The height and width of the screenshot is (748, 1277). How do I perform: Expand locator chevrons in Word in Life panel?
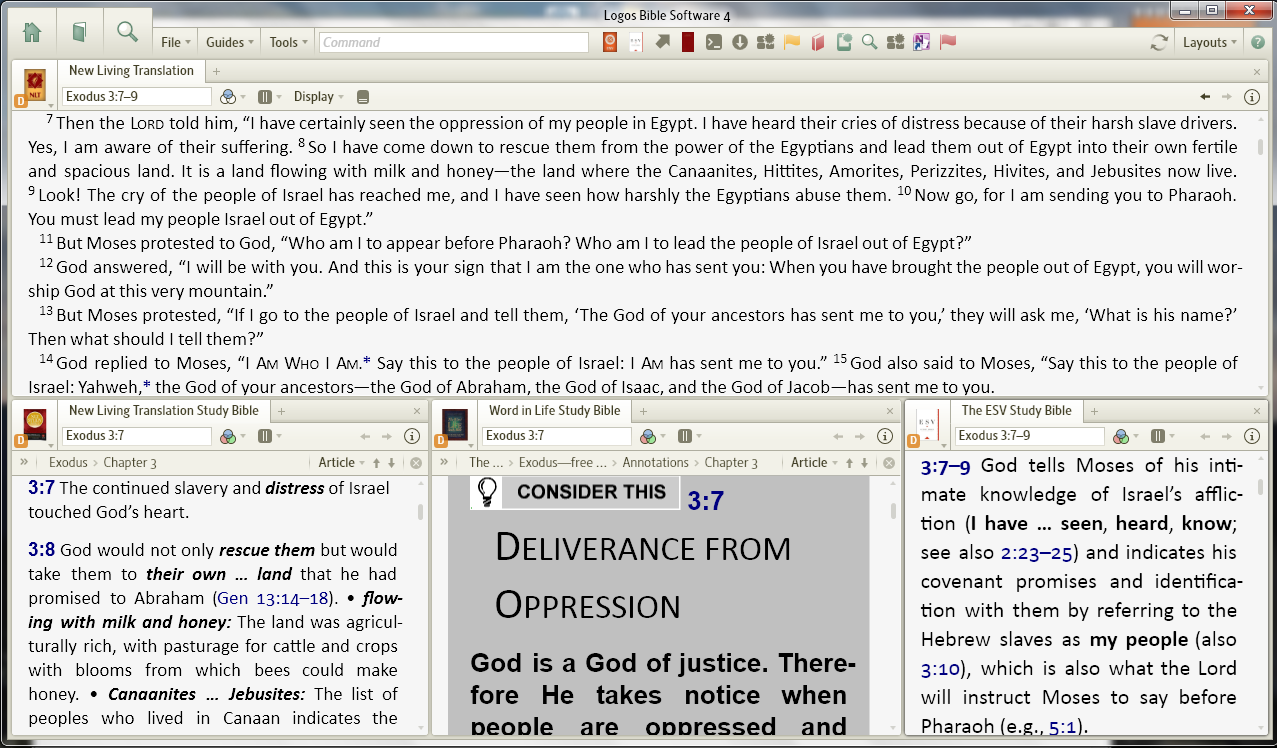tap(443, 462)
